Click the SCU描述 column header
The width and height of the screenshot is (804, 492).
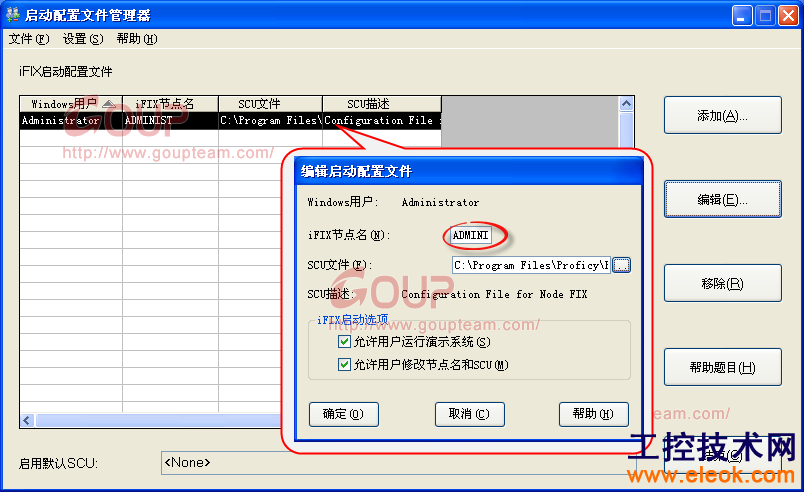tap(381, 104)
